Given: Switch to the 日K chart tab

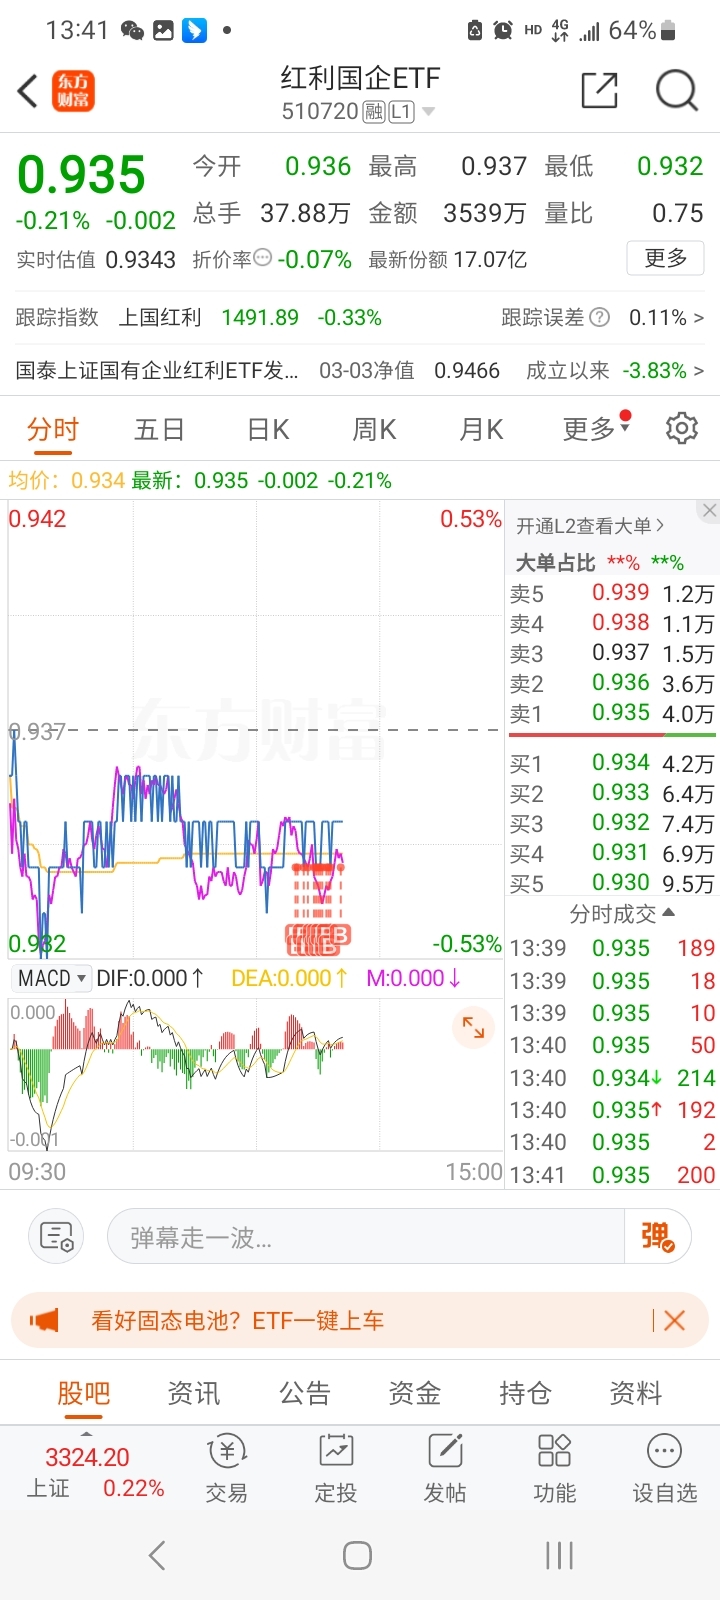Looking at the screenshot, I should (x=268, y=430).
